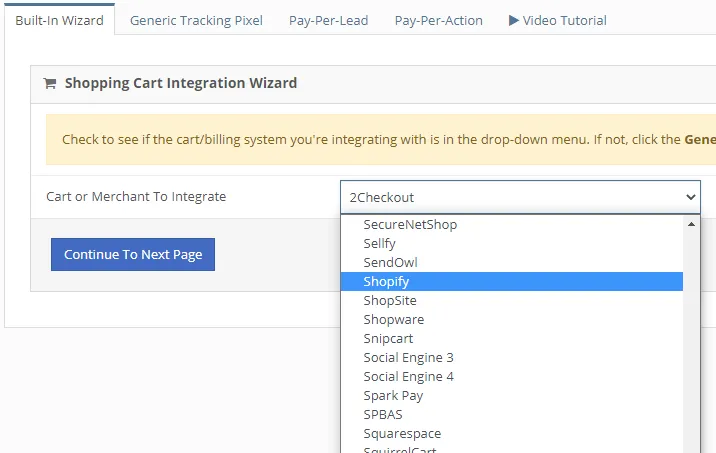Image resolution: width=716 pixels, height=453 pixels.
Task: Click the shopping cart icon in wizard header
Action: [50, 83]
